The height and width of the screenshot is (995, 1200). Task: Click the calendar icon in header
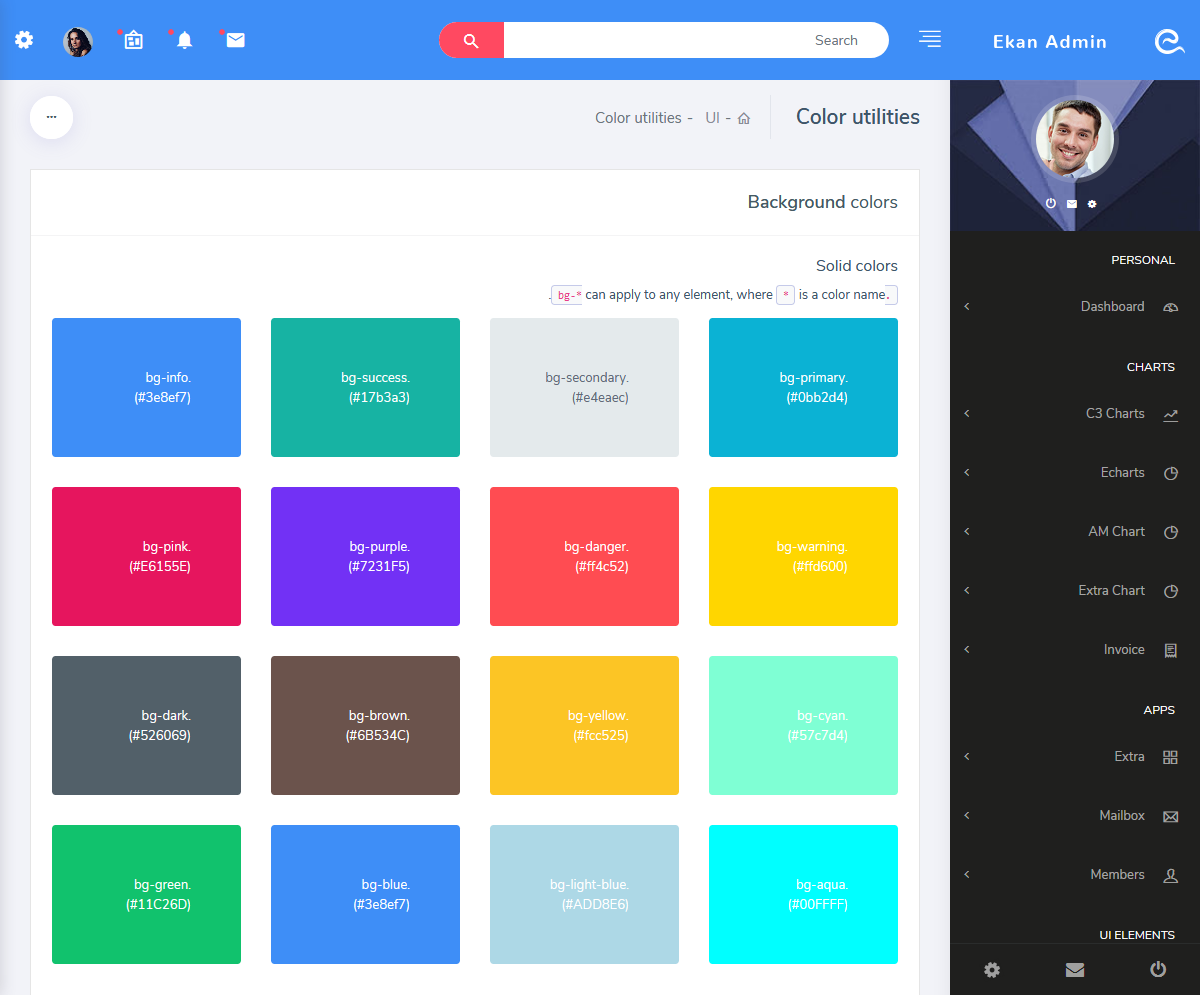(133, 40)
